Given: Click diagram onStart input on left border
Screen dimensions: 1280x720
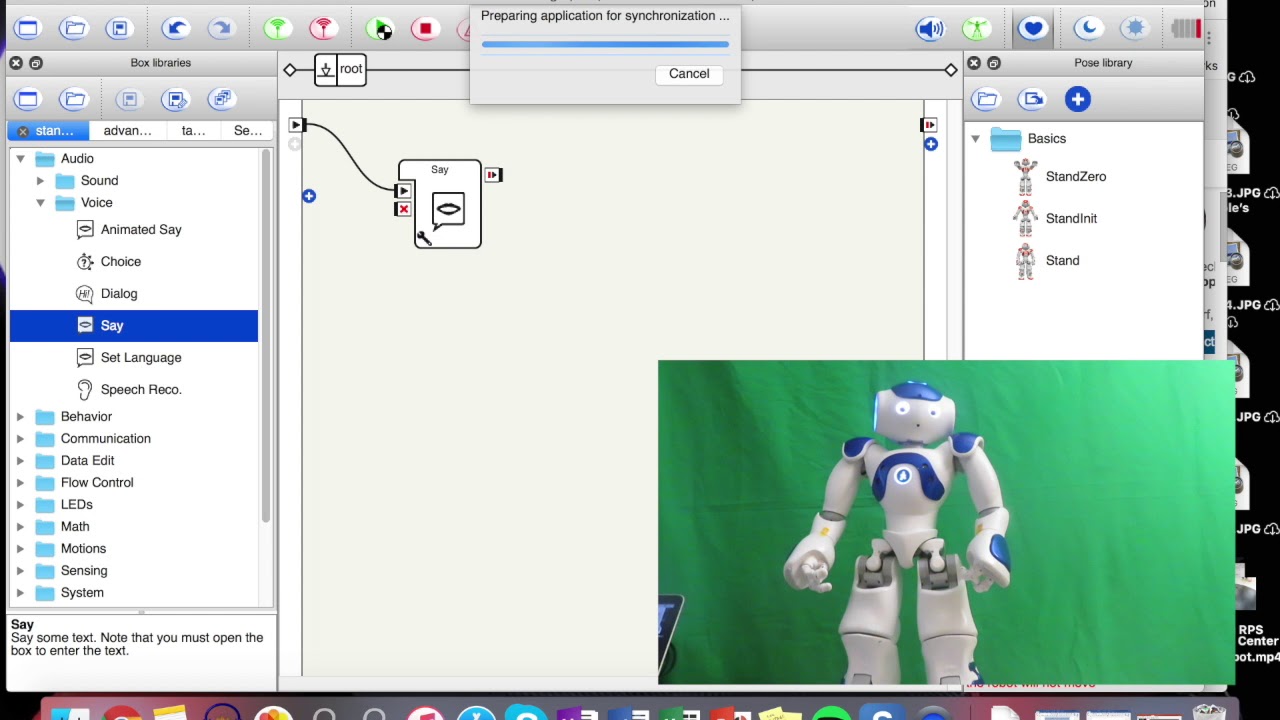Looking at the screenshot, I should coord(297,125).
